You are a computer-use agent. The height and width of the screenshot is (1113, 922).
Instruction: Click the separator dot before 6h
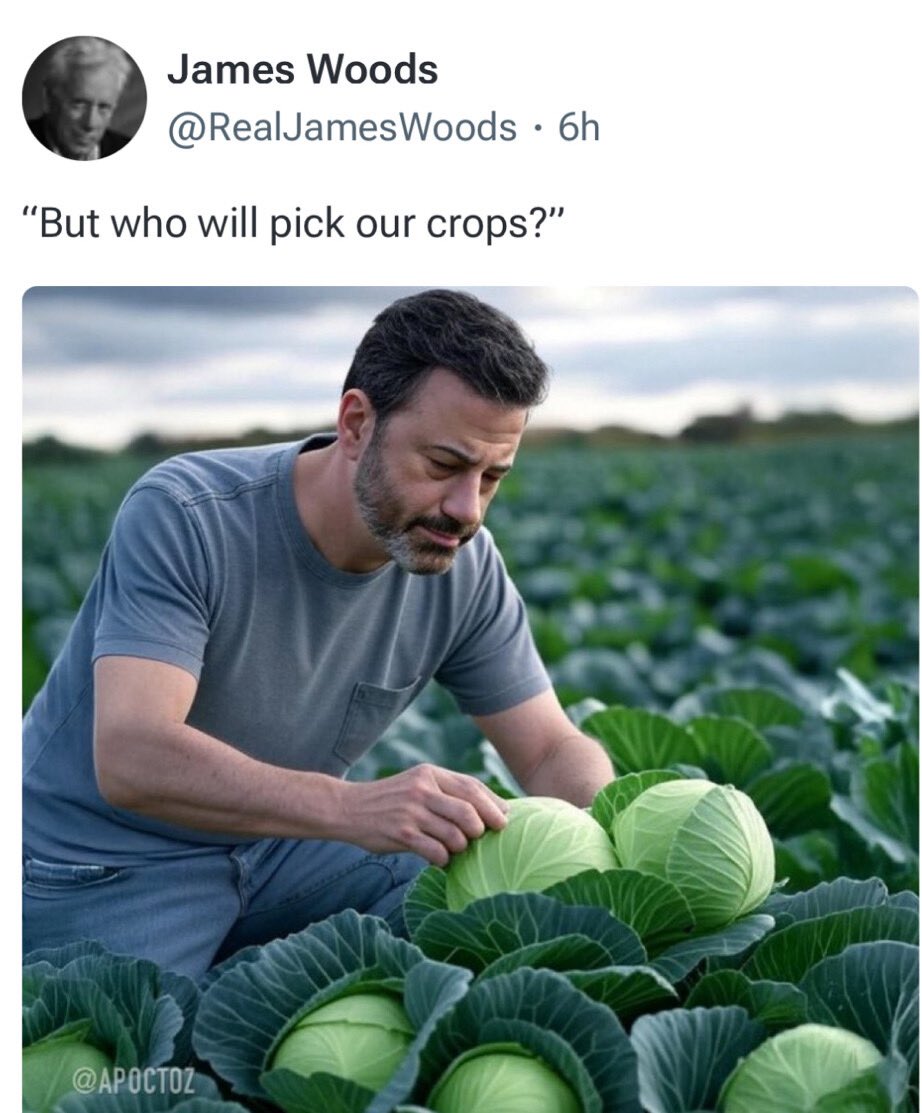point(539,129)
